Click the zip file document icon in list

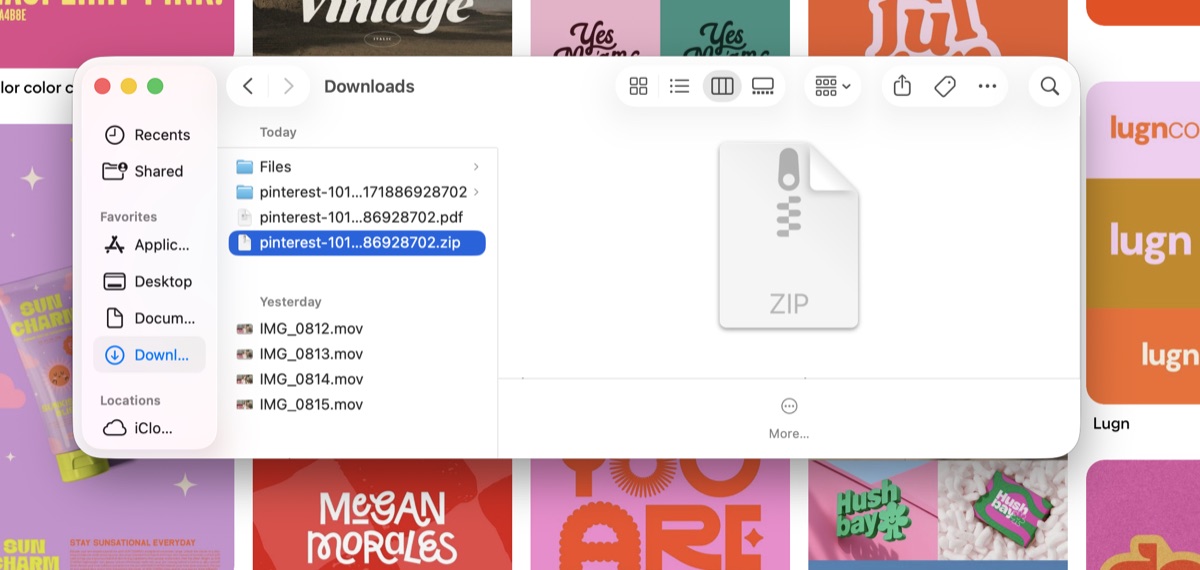click(x=245, y=242)
